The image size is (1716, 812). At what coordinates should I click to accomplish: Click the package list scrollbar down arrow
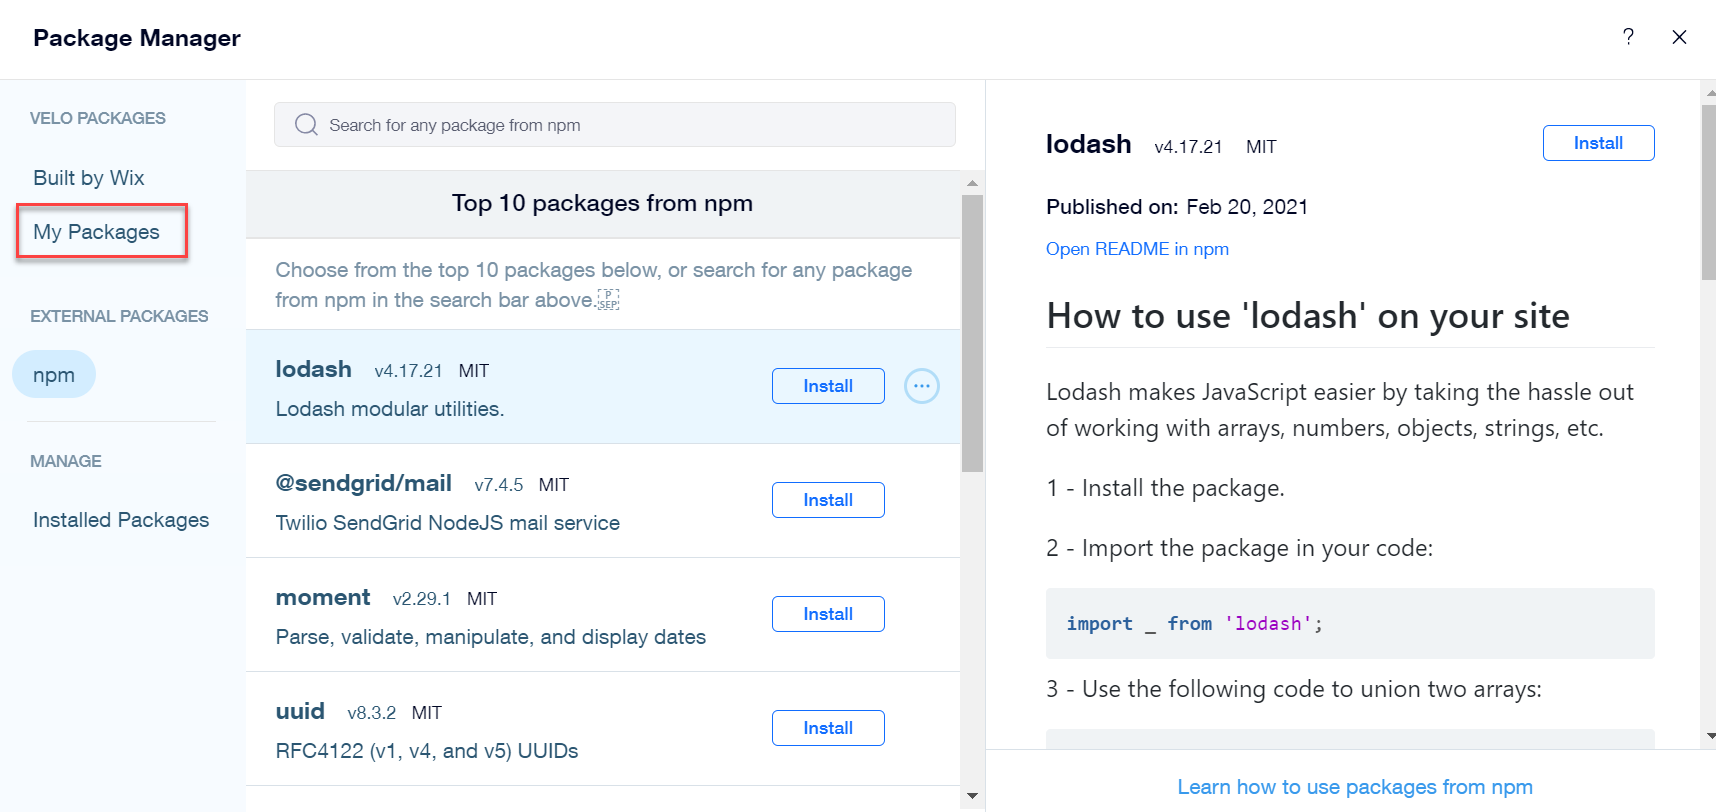972,797
